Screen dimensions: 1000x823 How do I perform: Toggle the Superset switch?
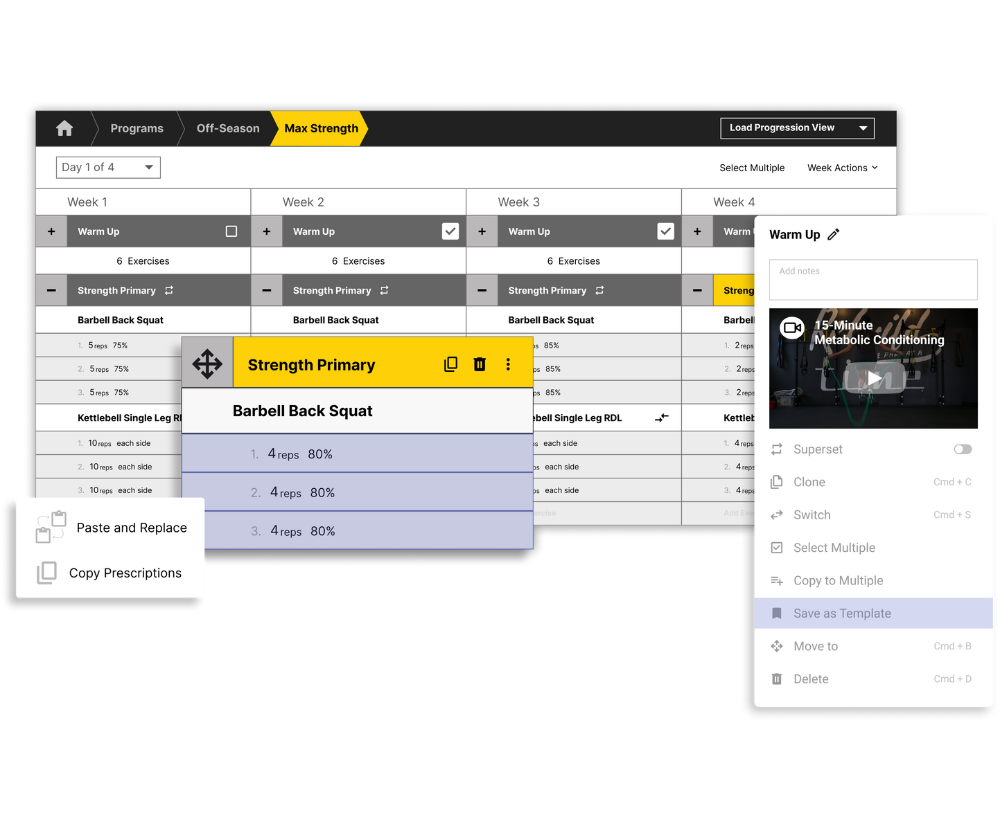(962, 450)
